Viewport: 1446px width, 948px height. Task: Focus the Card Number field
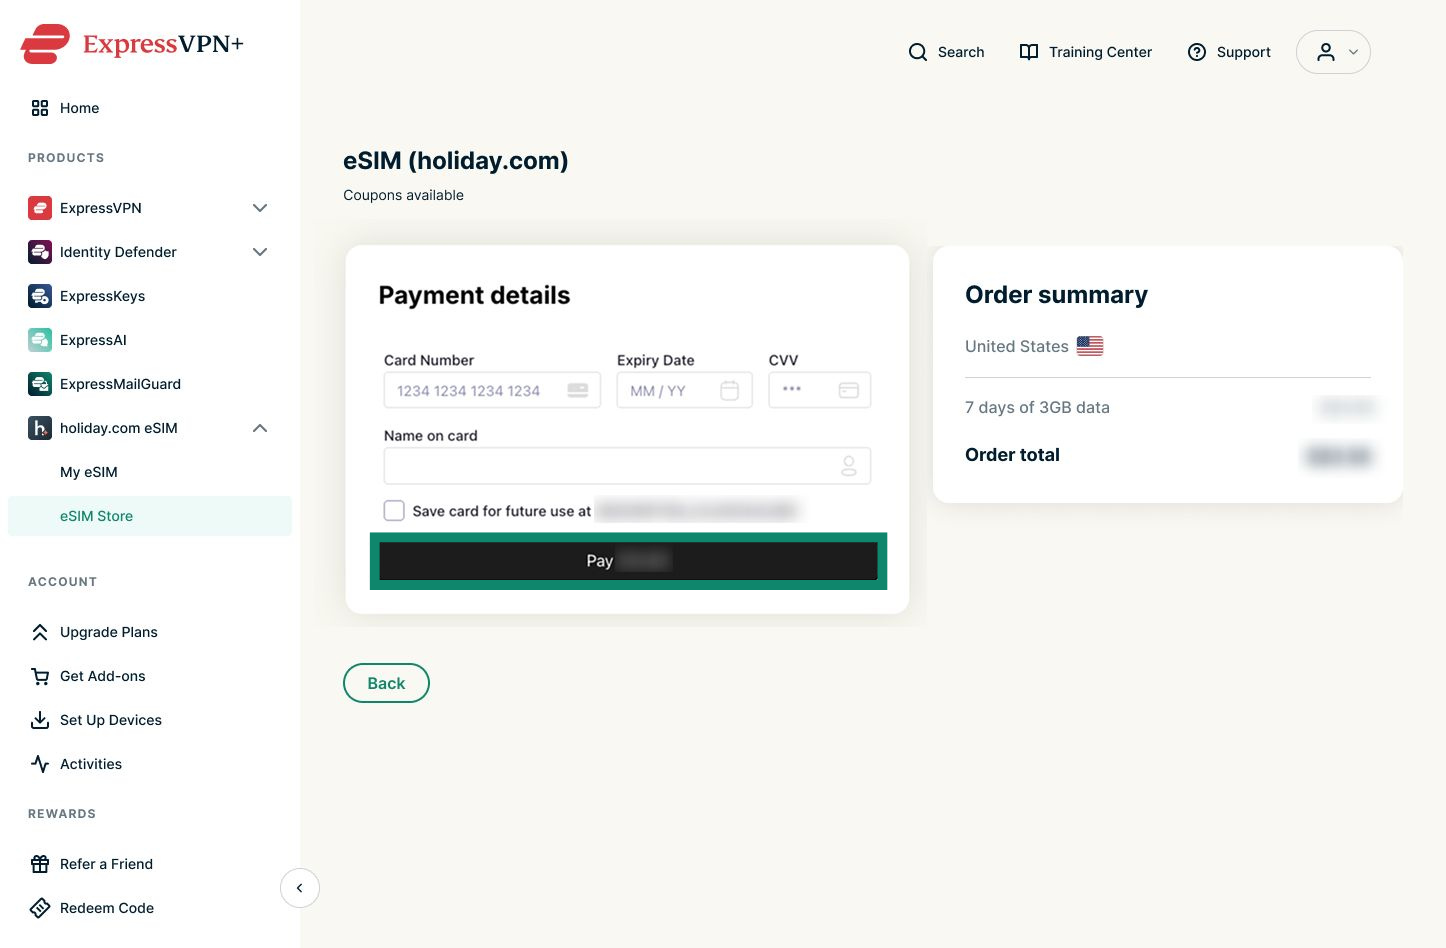click(492, 390)
